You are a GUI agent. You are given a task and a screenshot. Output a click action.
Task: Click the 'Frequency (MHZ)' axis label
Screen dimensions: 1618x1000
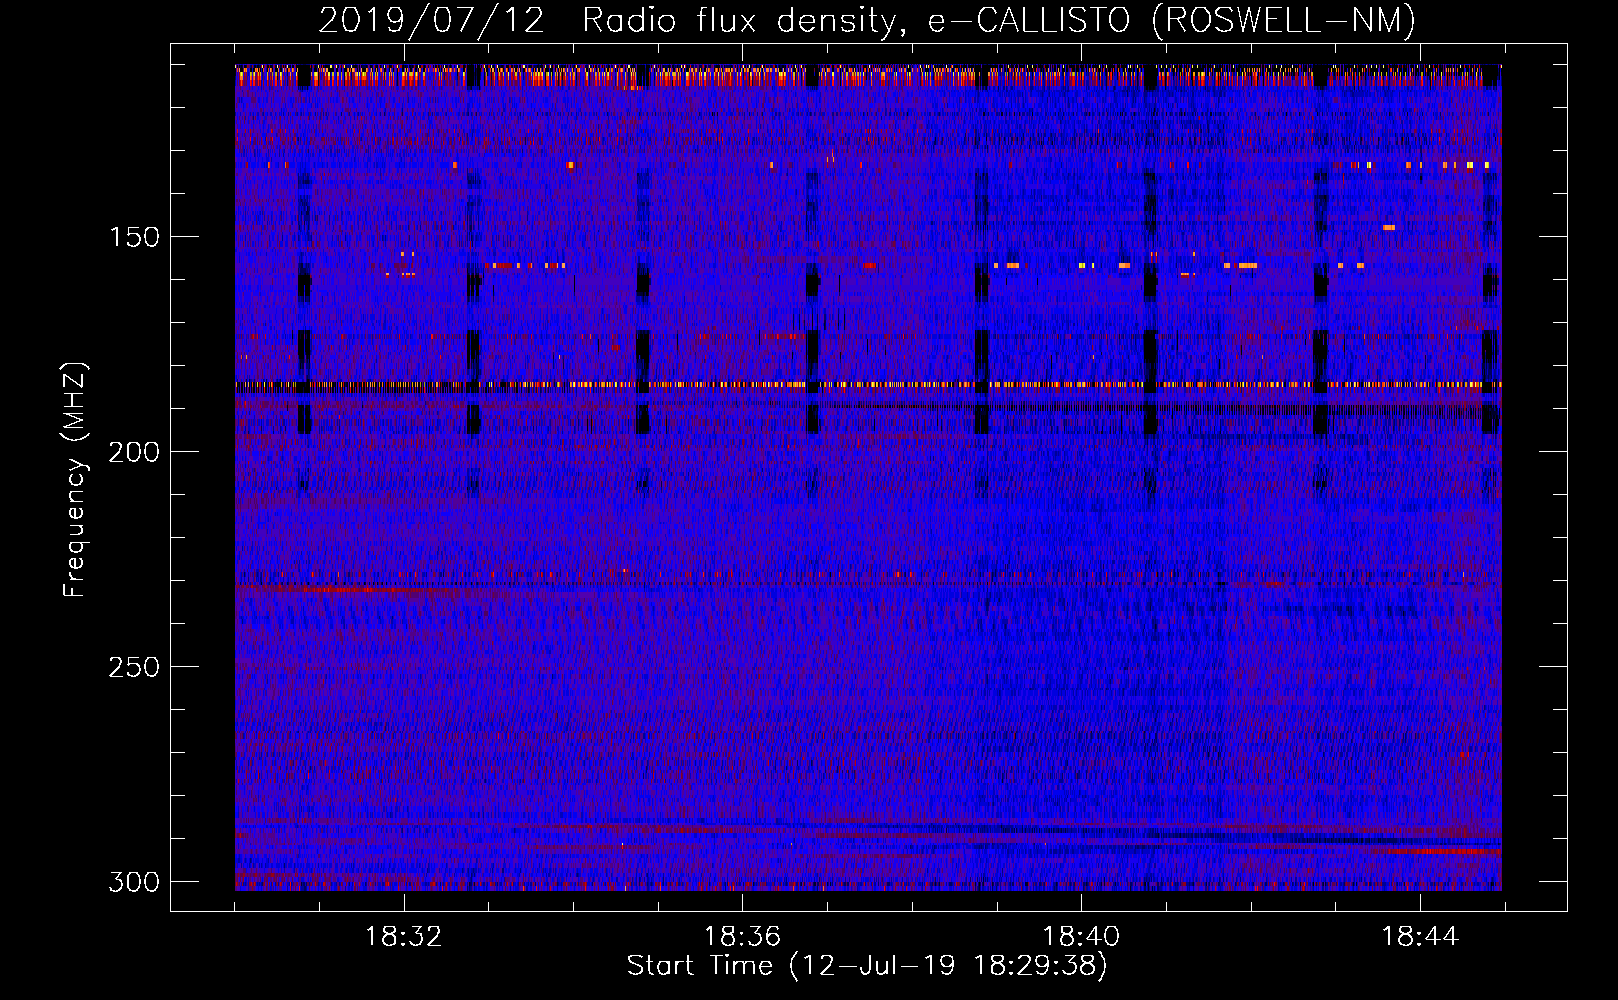(x=75, y=480)
